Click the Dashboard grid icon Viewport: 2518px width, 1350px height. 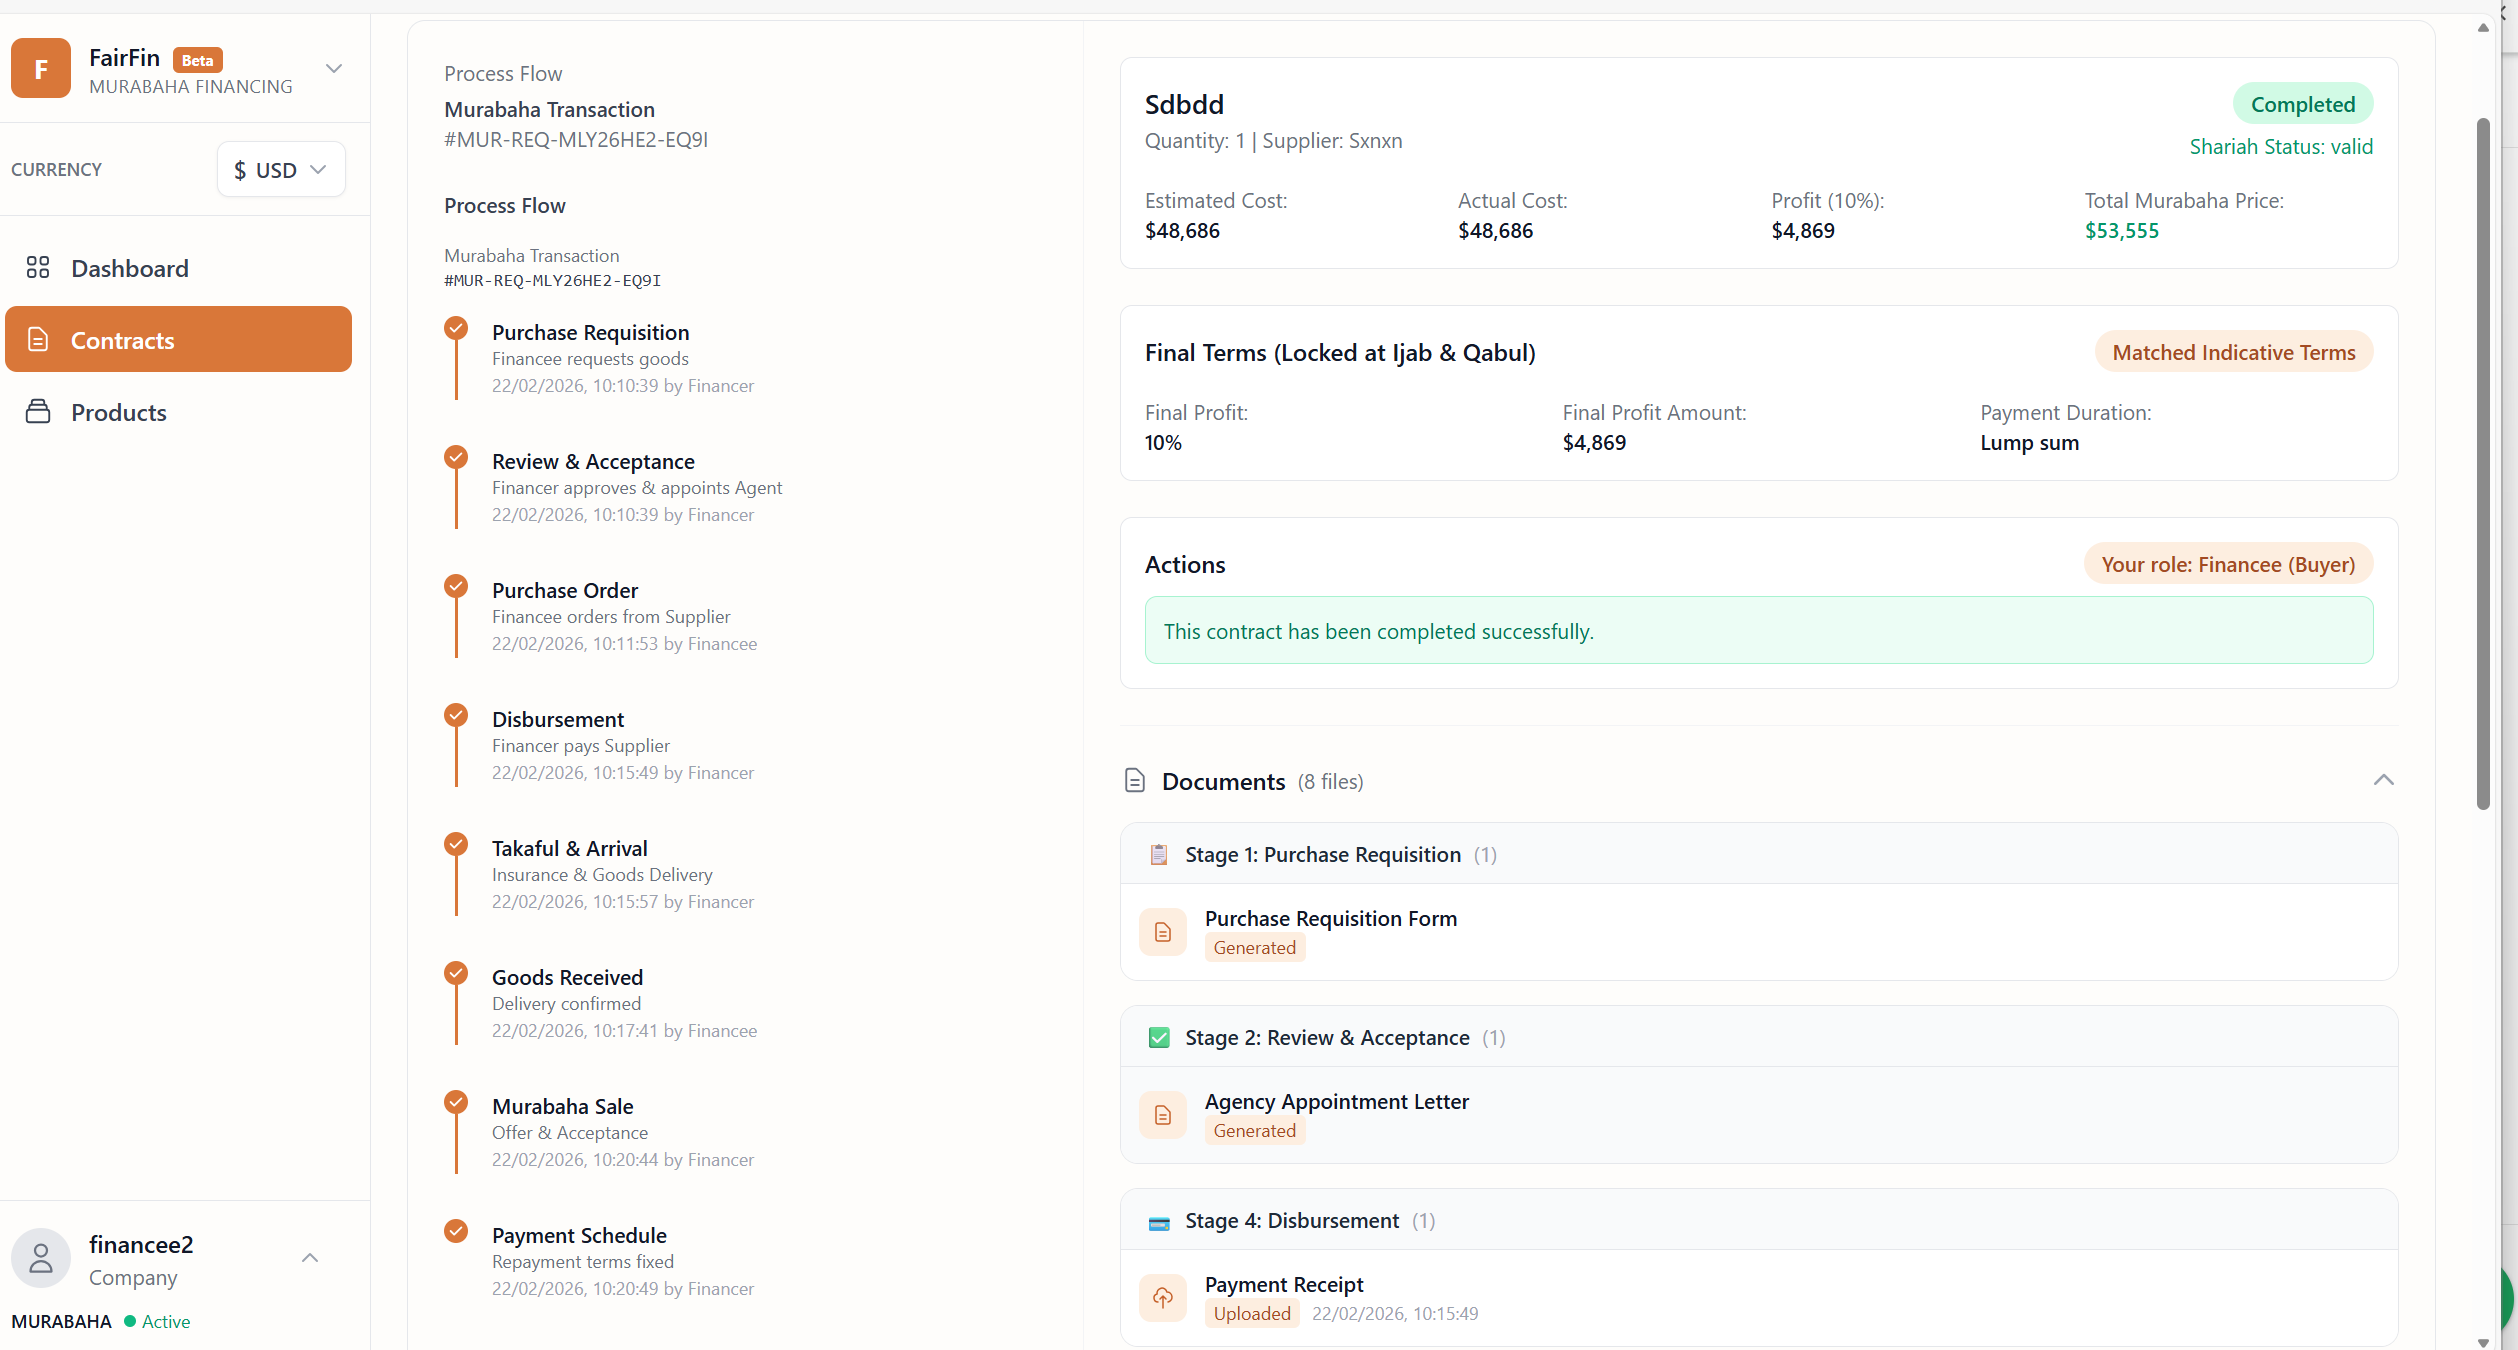pyautogui.click(x=38, y=268)
